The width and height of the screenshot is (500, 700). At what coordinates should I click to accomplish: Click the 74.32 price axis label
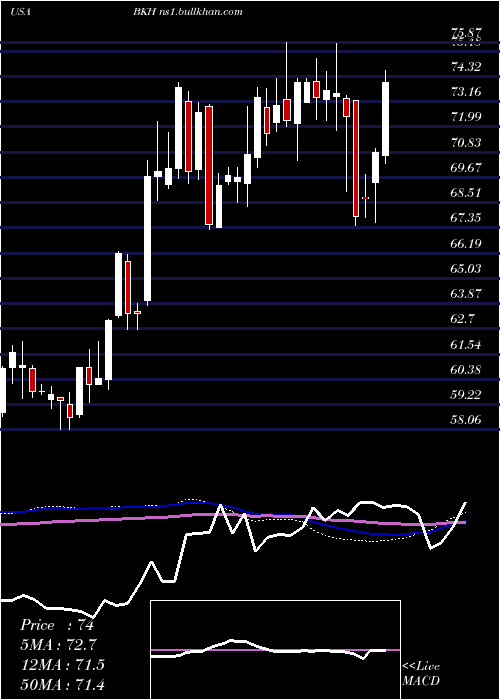point(466,67)
